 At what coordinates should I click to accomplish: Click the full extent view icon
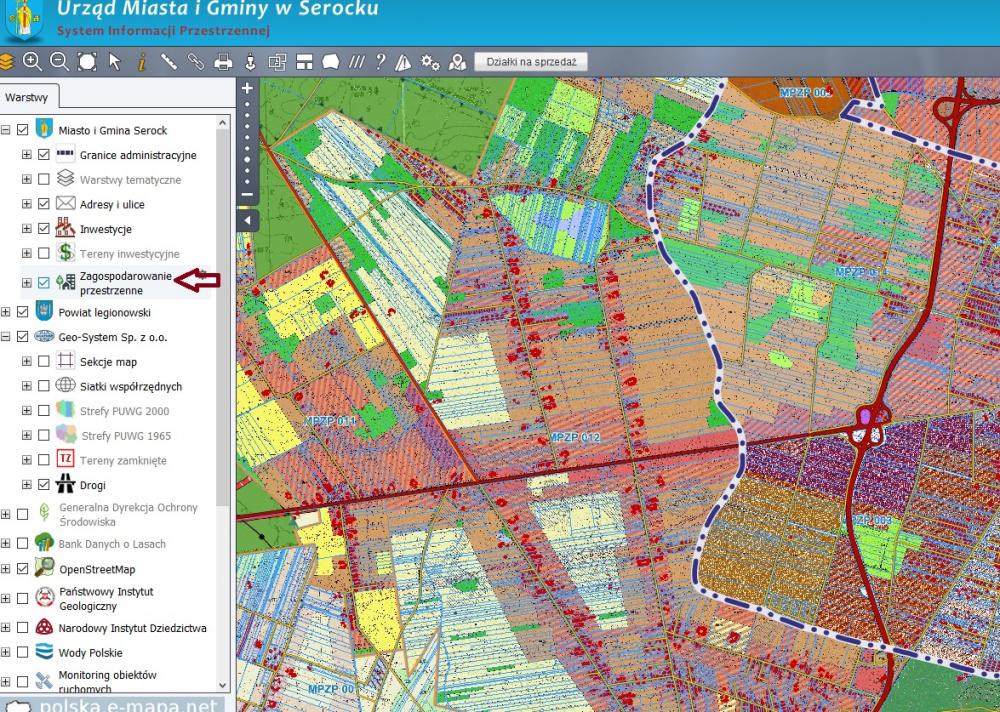pyautogui.click(x=87, y=61)
